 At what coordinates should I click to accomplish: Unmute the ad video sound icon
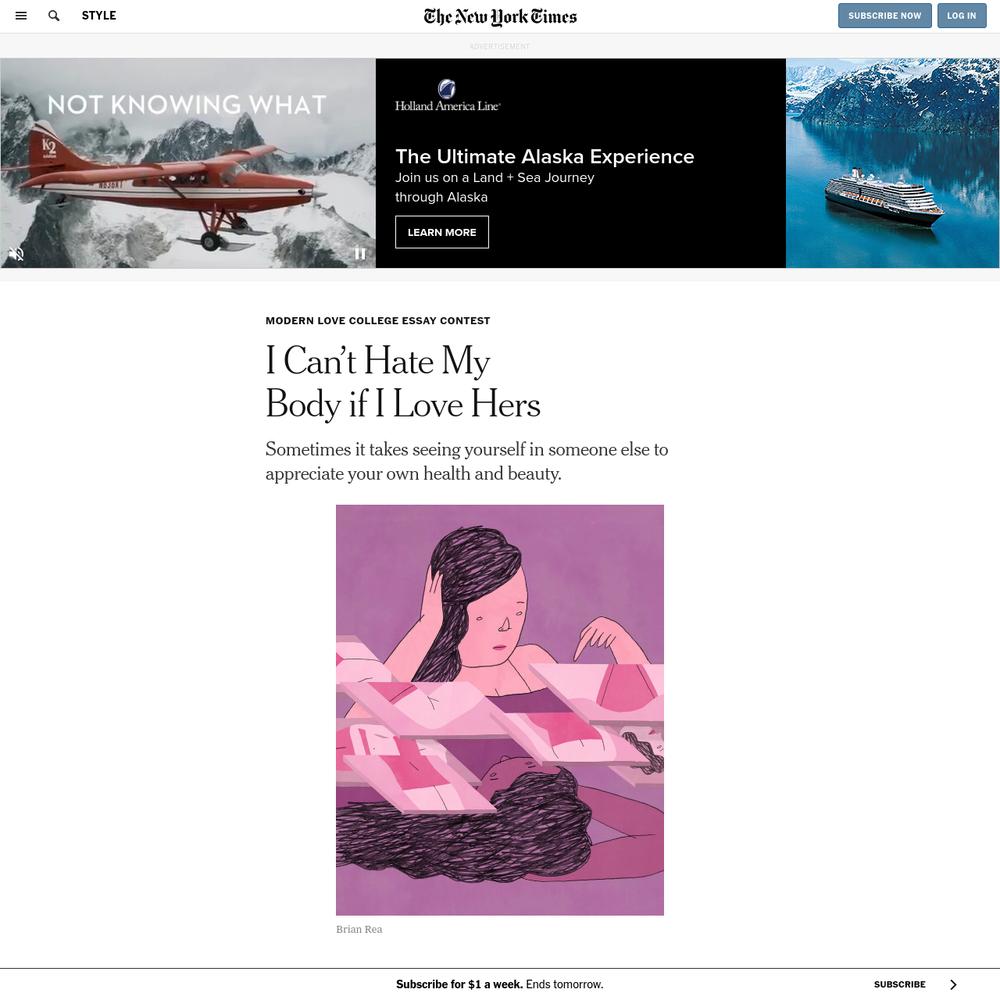pos(16,254)
